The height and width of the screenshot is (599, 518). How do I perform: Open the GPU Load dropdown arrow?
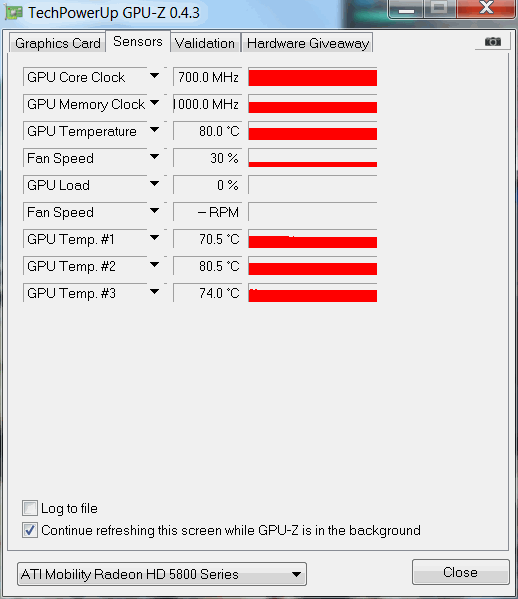pos(154,184)
